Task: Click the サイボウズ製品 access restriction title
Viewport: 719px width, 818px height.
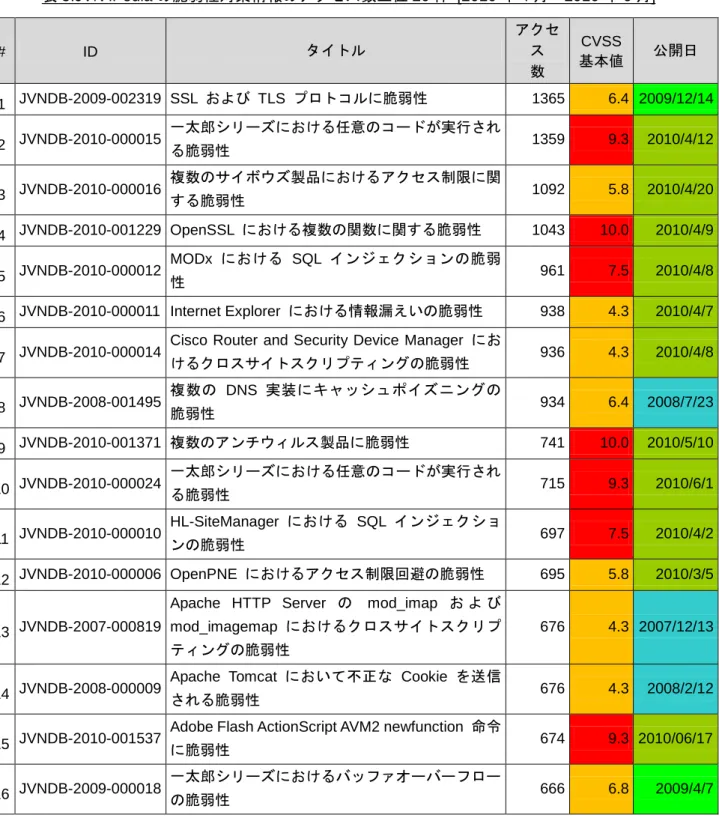Action: [x=335, y=189]
